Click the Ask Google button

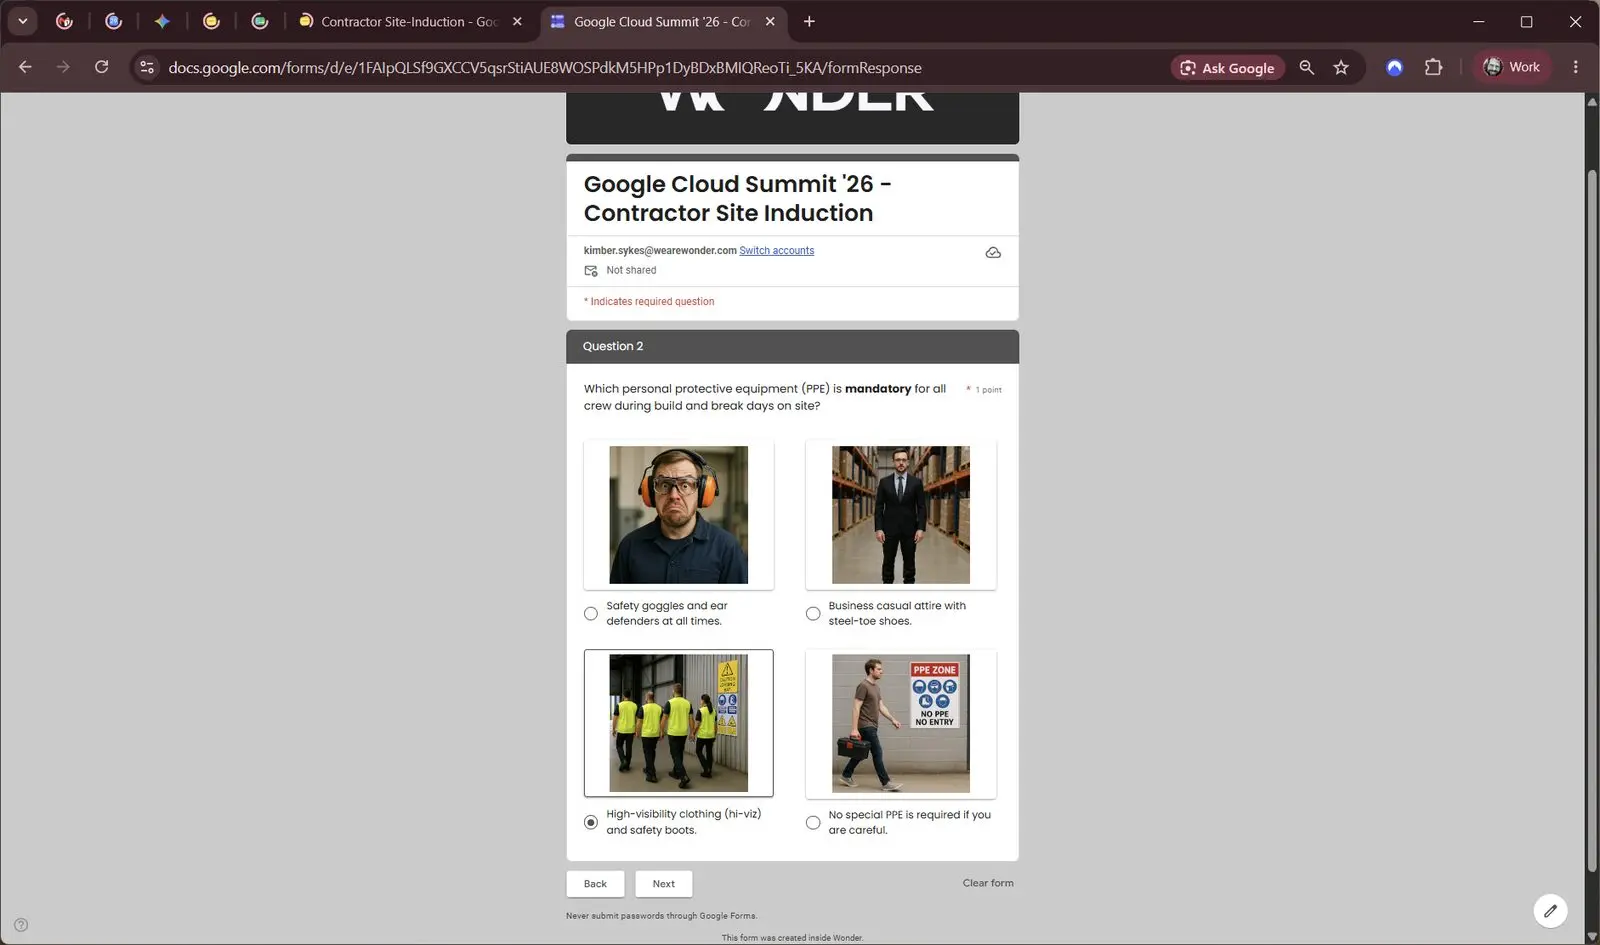pos(1228,67)
